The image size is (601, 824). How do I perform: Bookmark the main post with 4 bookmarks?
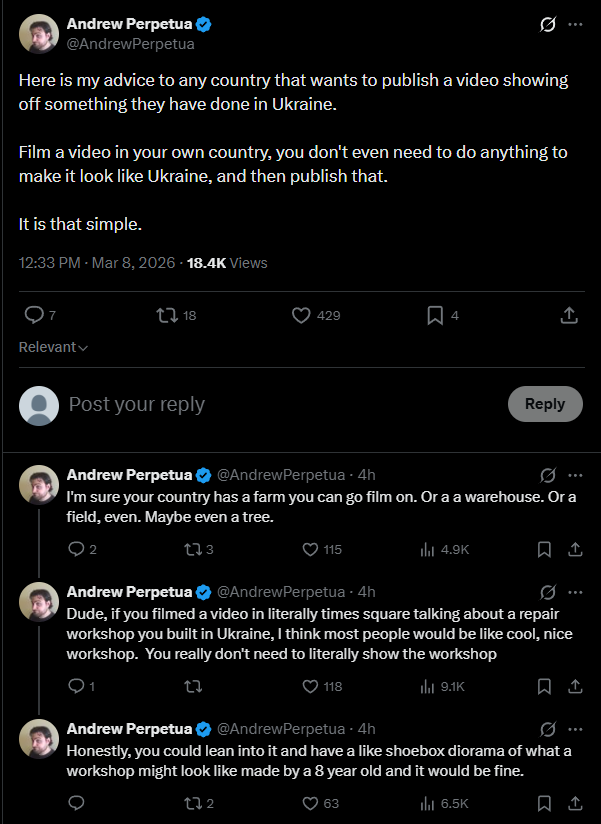(x=435, y=315)
